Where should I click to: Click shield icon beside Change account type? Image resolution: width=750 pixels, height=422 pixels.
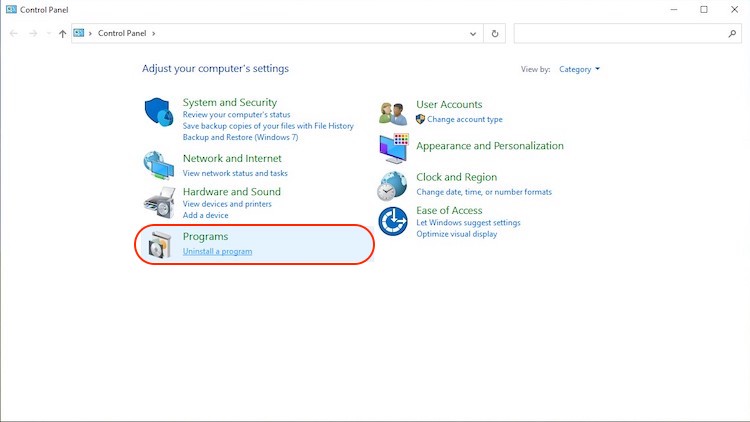(x=420, y=119)
